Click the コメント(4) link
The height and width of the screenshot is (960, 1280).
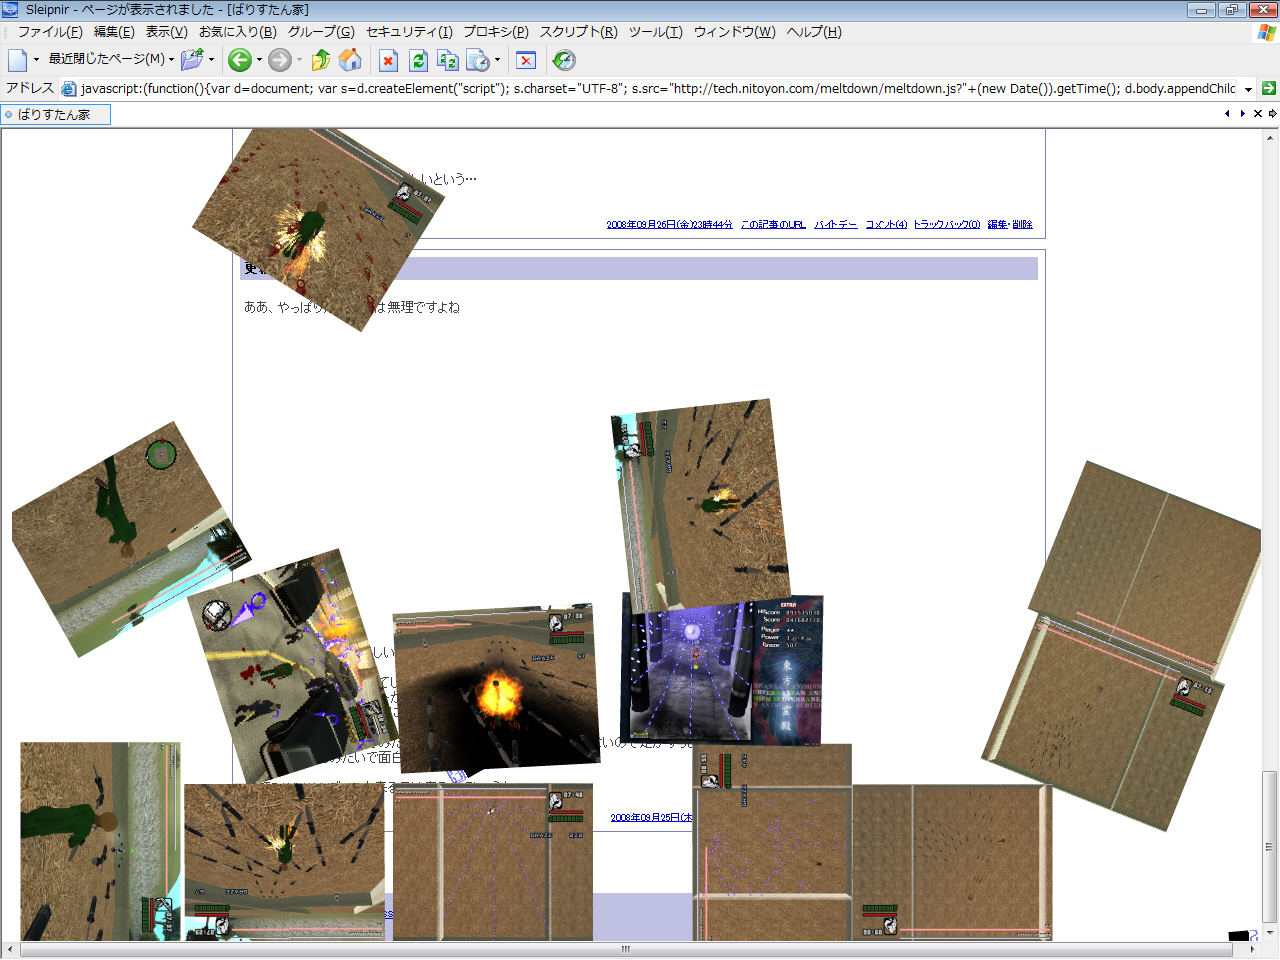(886, 225)
